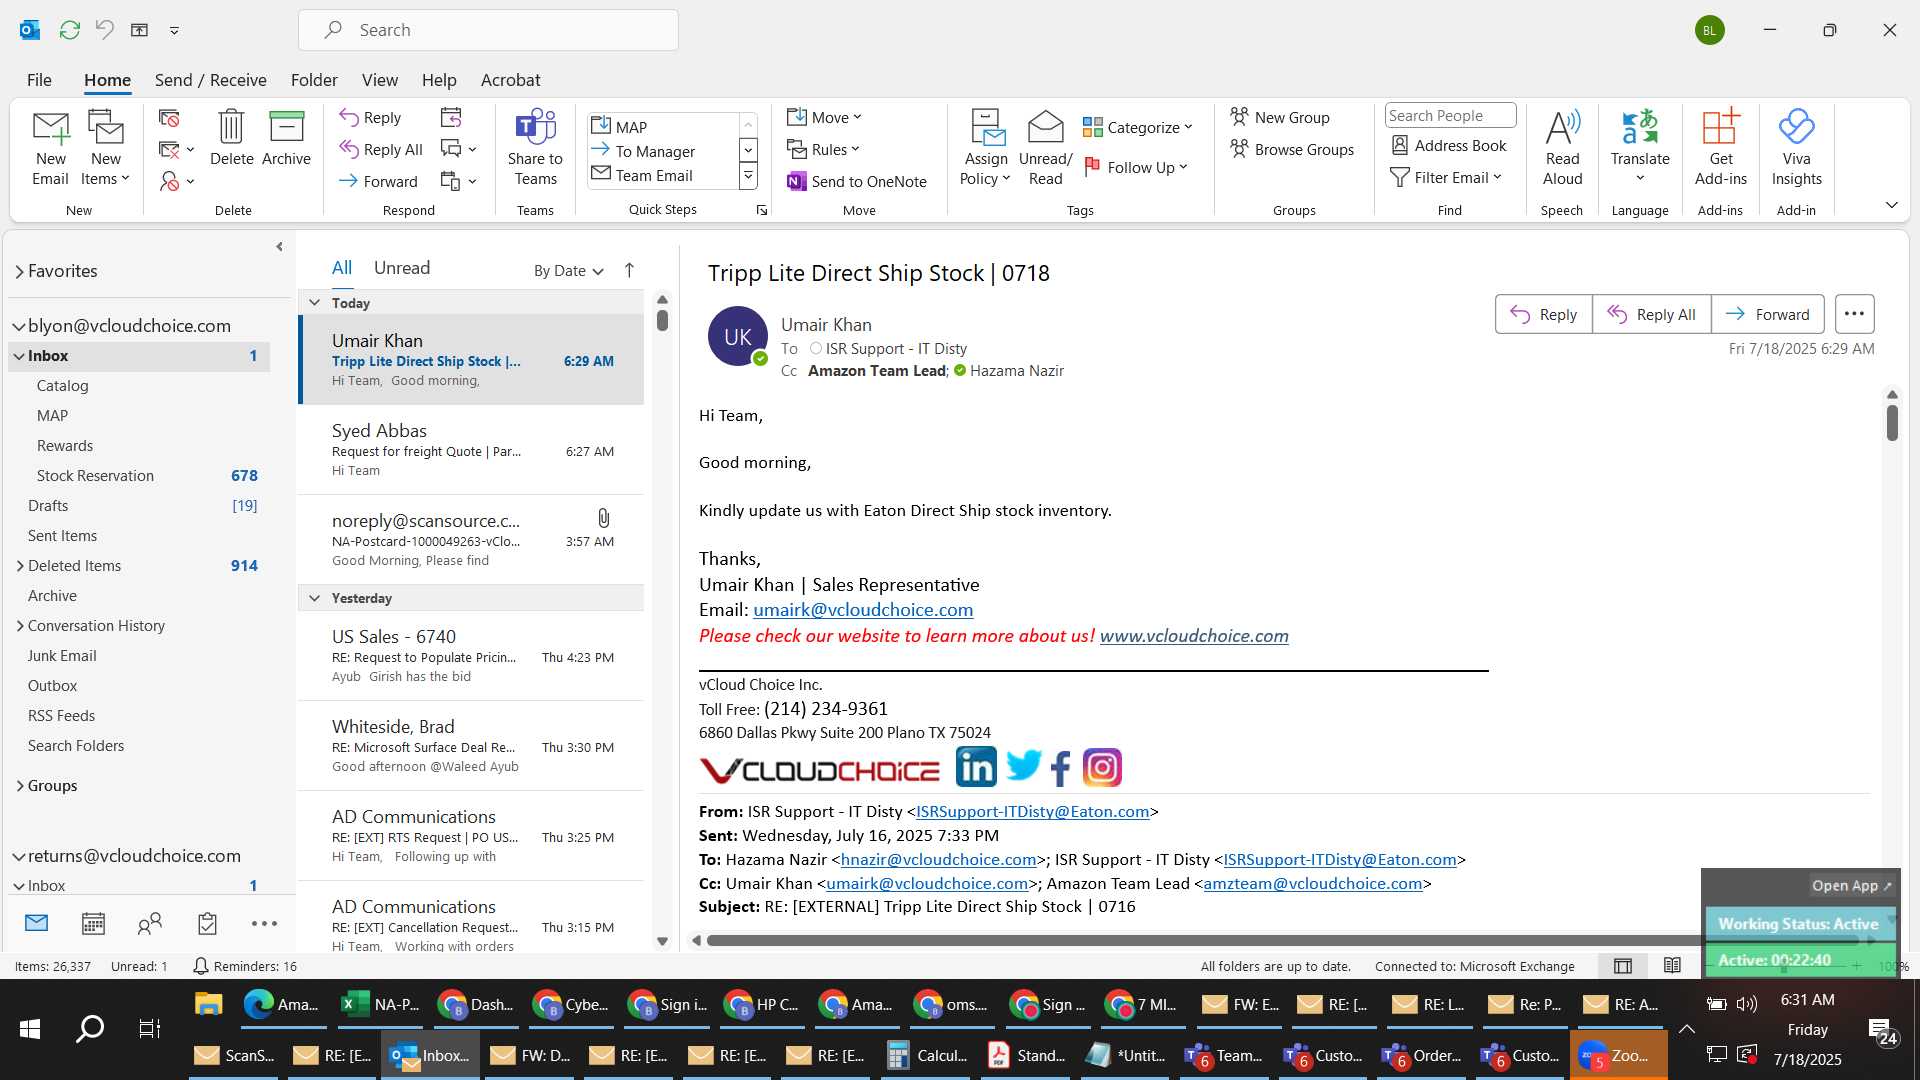Reverse sort order with the arrow
Image resolution: width=1920 pixels, height=1080 pixels.
pos(629,270)
